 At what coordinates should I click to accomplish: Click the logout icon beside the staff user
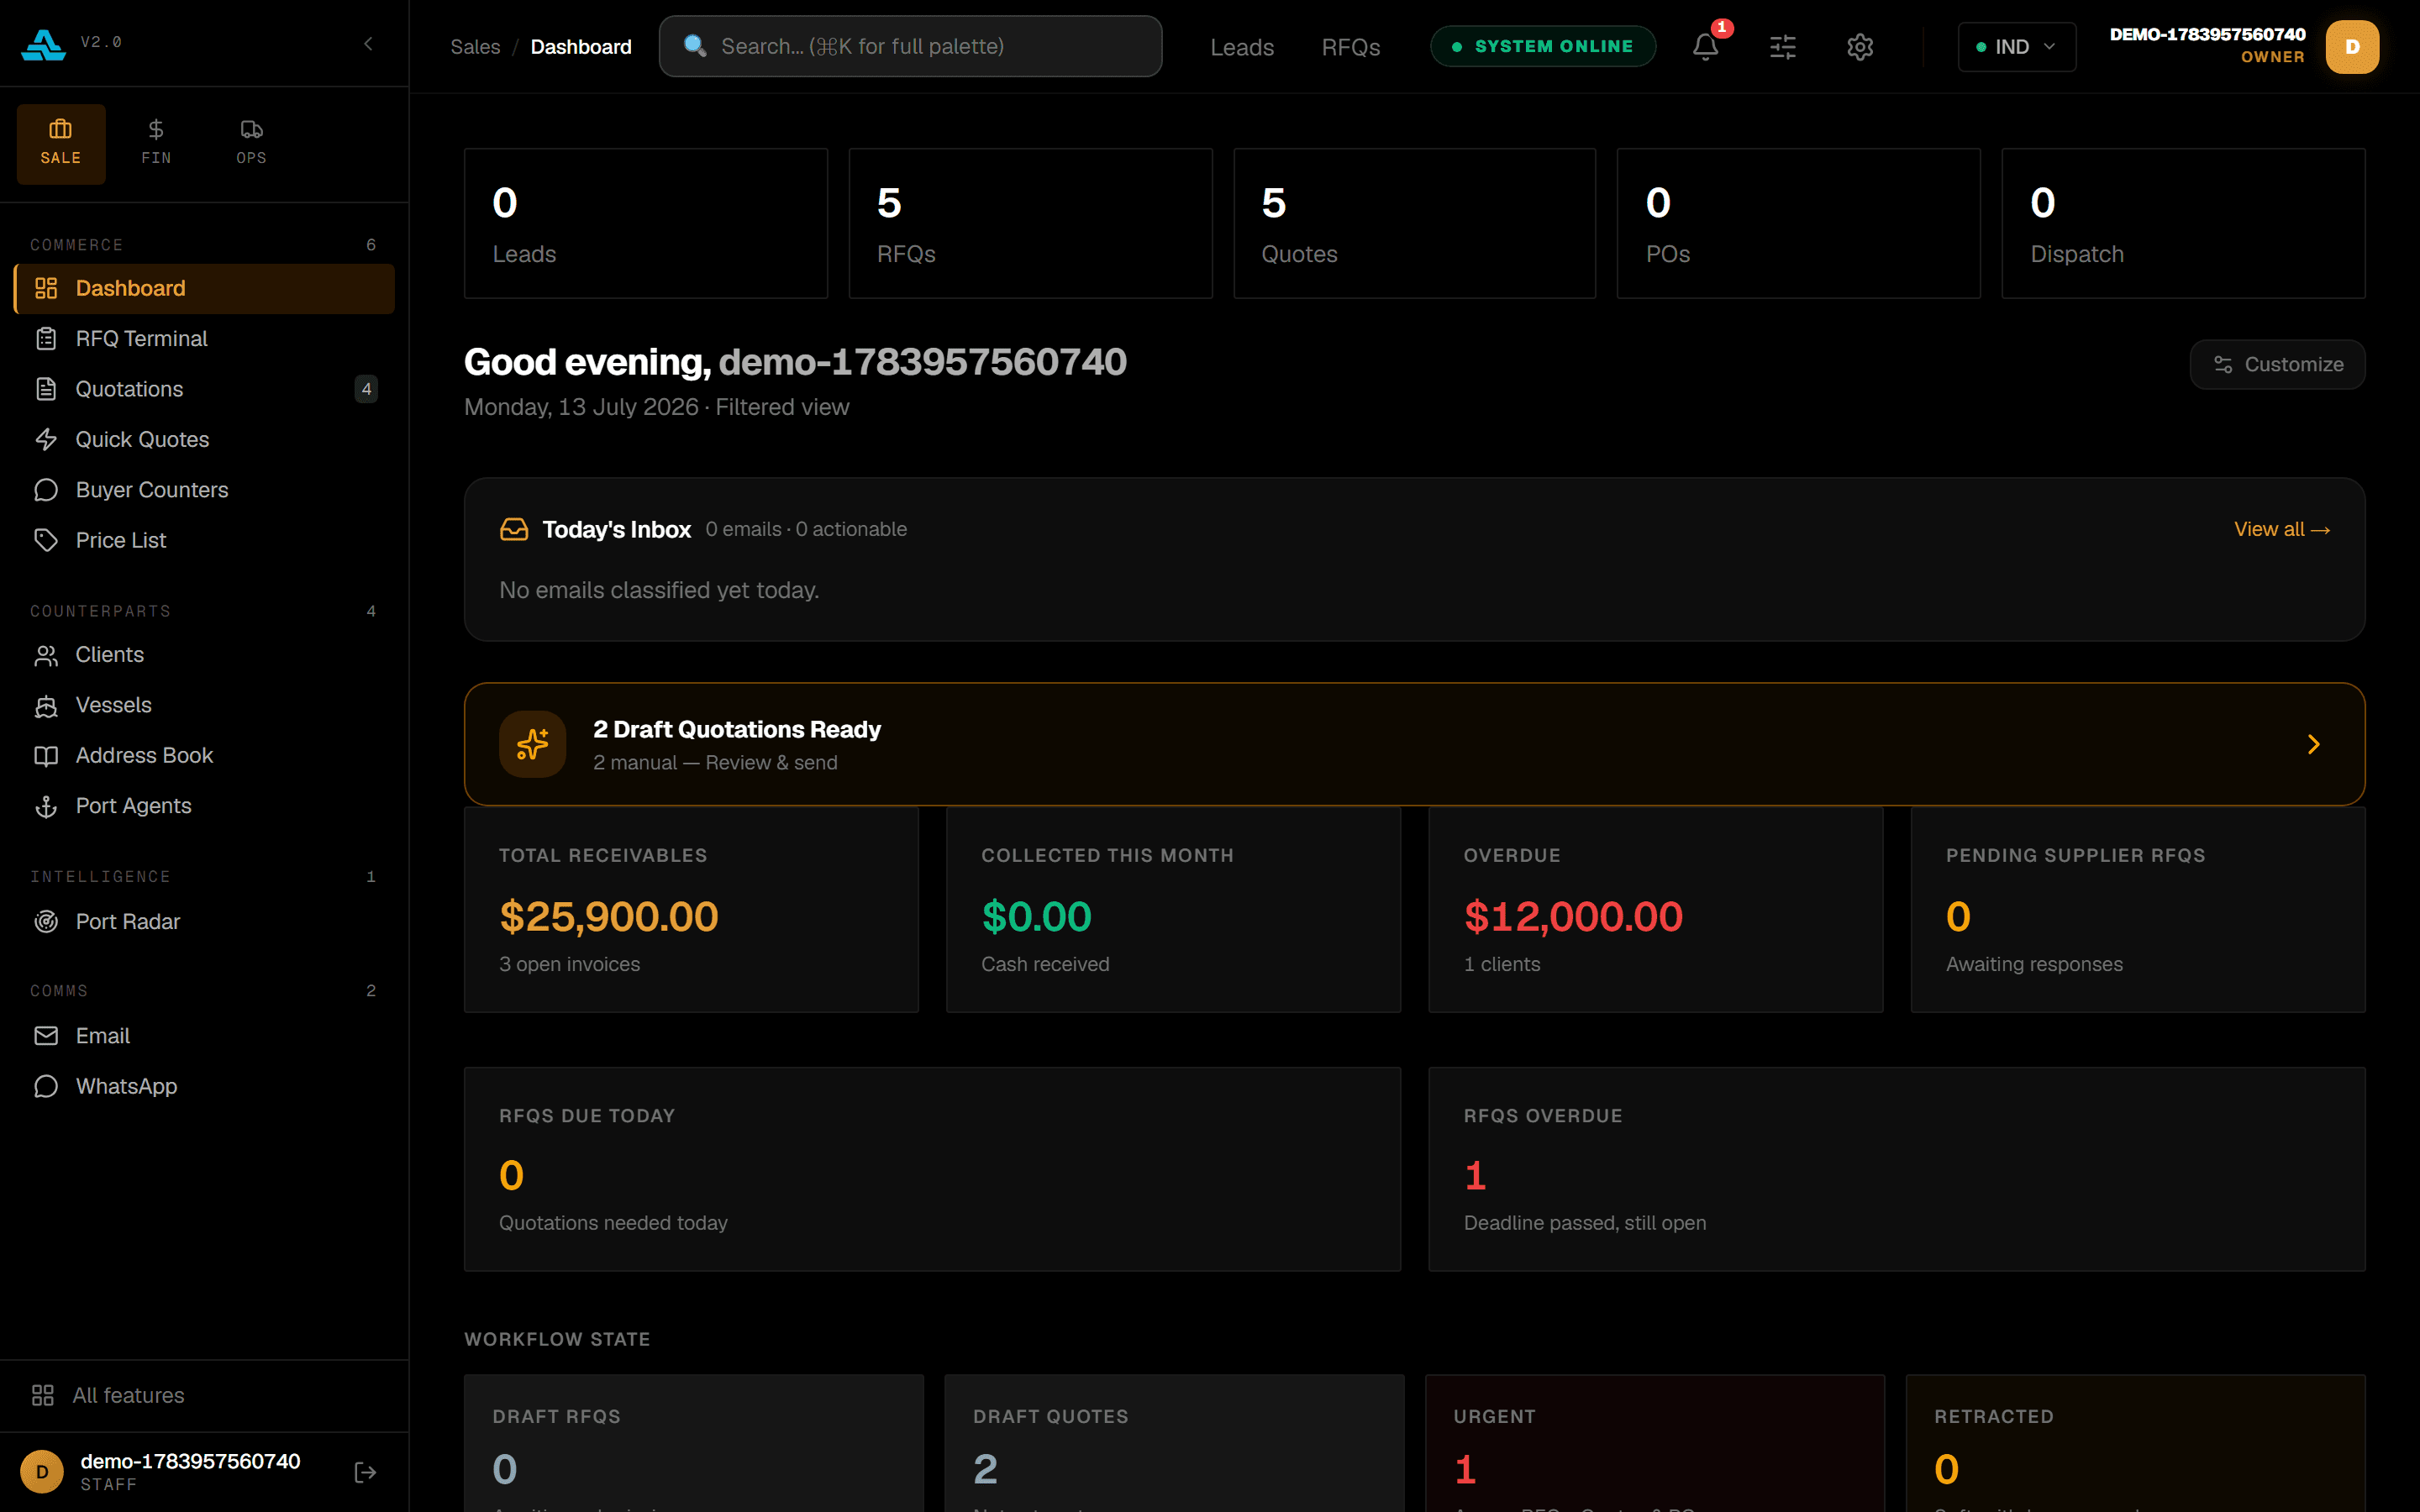[x=365, y=1472]
